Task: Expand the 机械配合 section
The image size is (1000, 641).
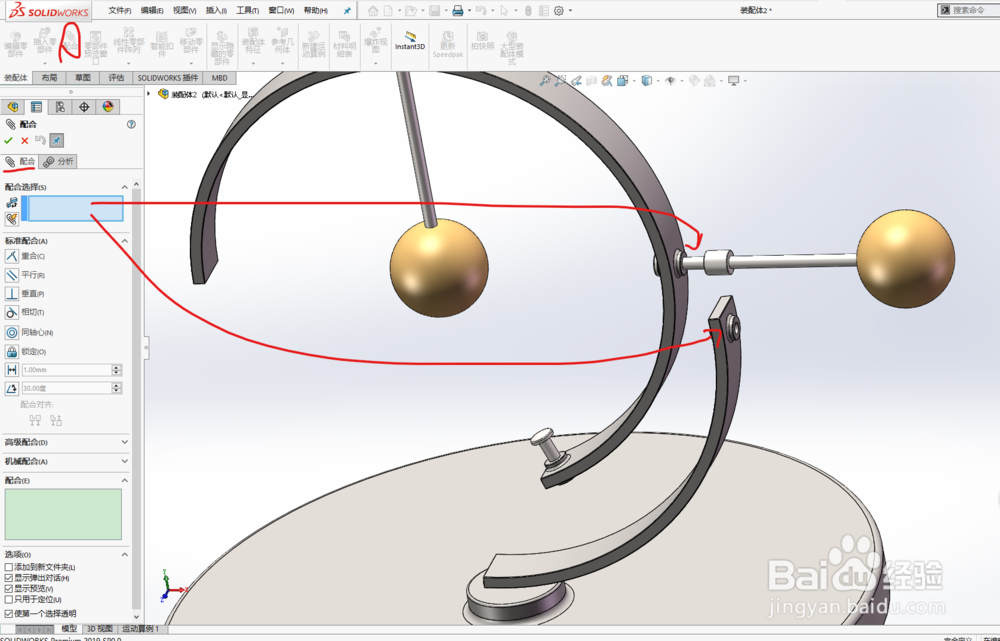Action: click(124, 461)
